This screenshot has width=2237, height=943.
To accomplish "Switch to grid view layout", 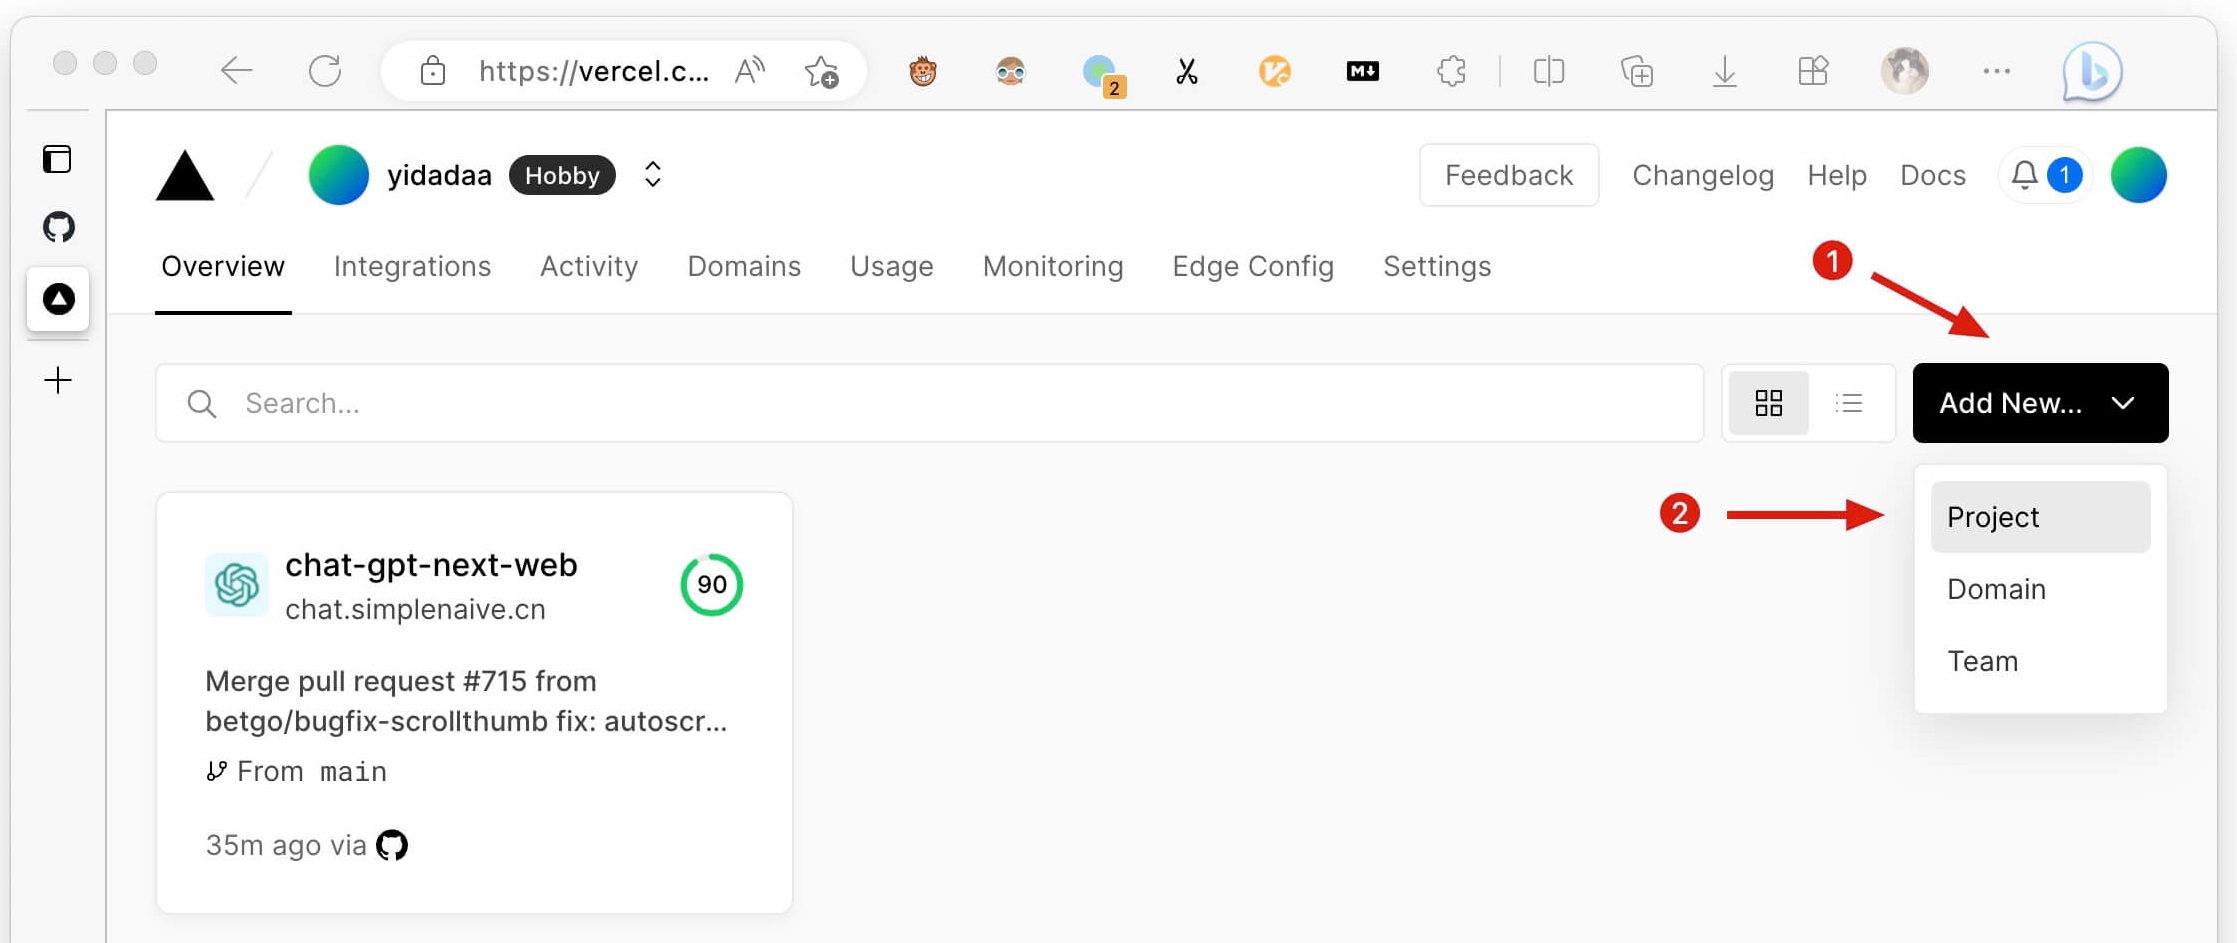I will [1768, 403].
